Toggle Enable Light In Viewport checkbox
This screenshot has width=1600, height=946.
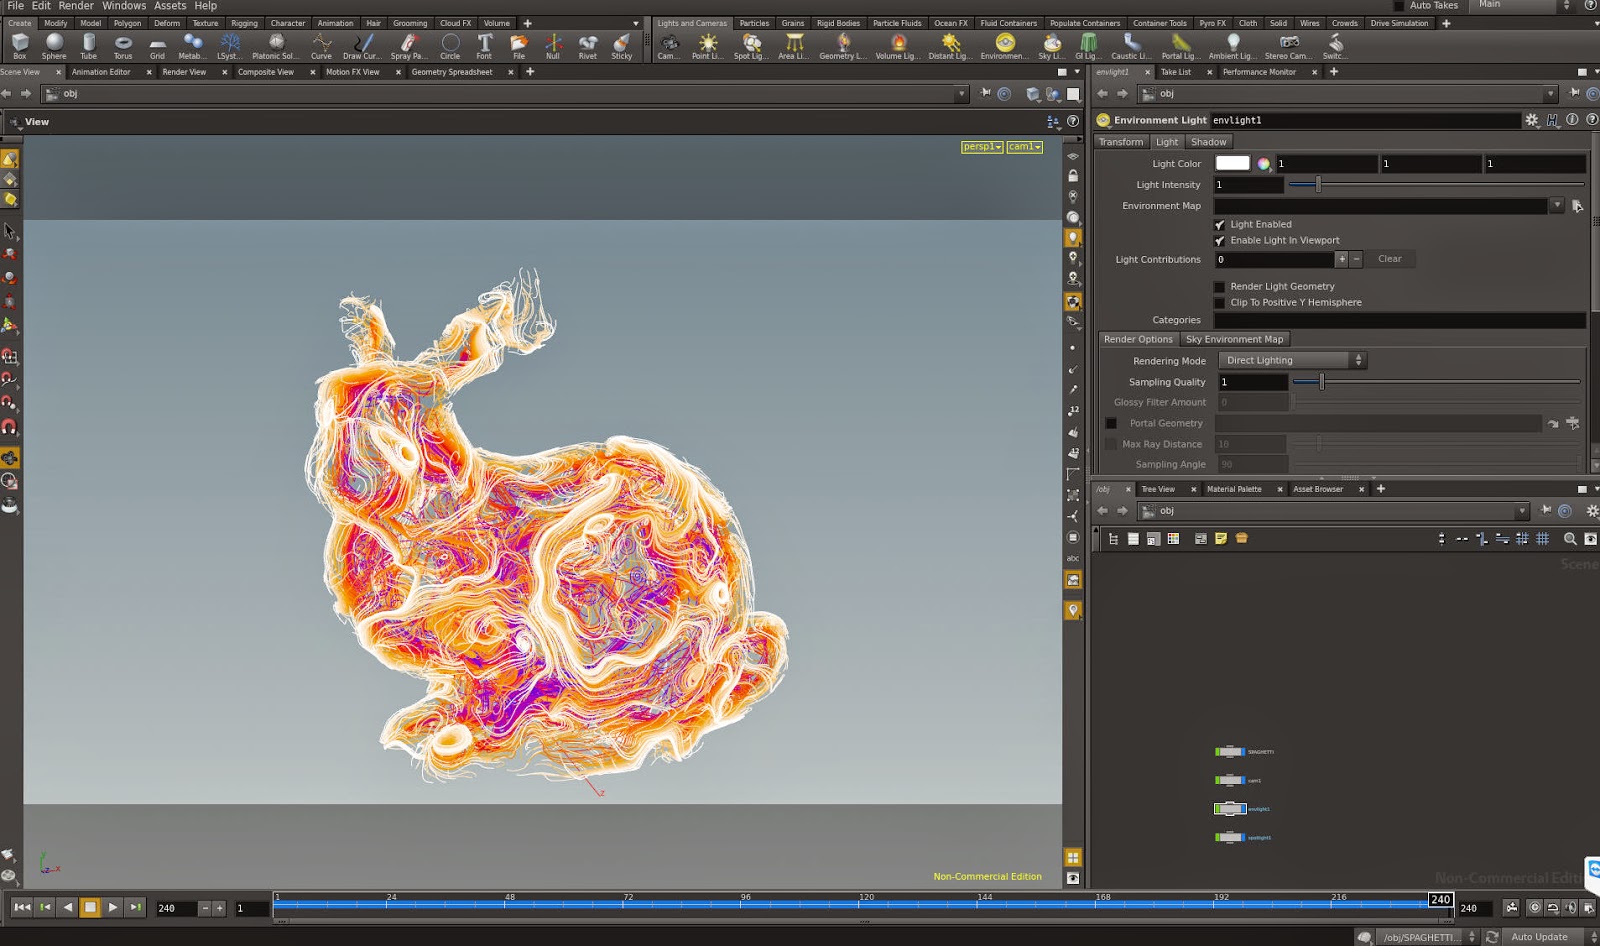click(1219, 241)
